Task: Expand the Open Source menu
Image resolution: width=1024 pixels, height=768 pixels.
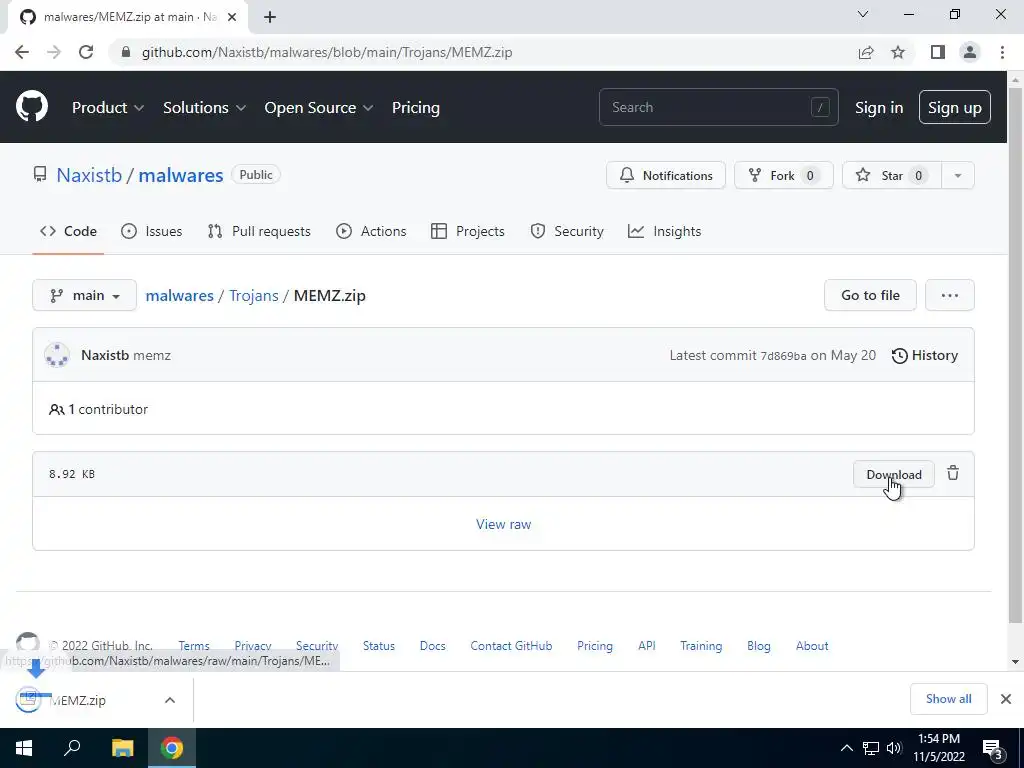Action: (x=319, y=107)
